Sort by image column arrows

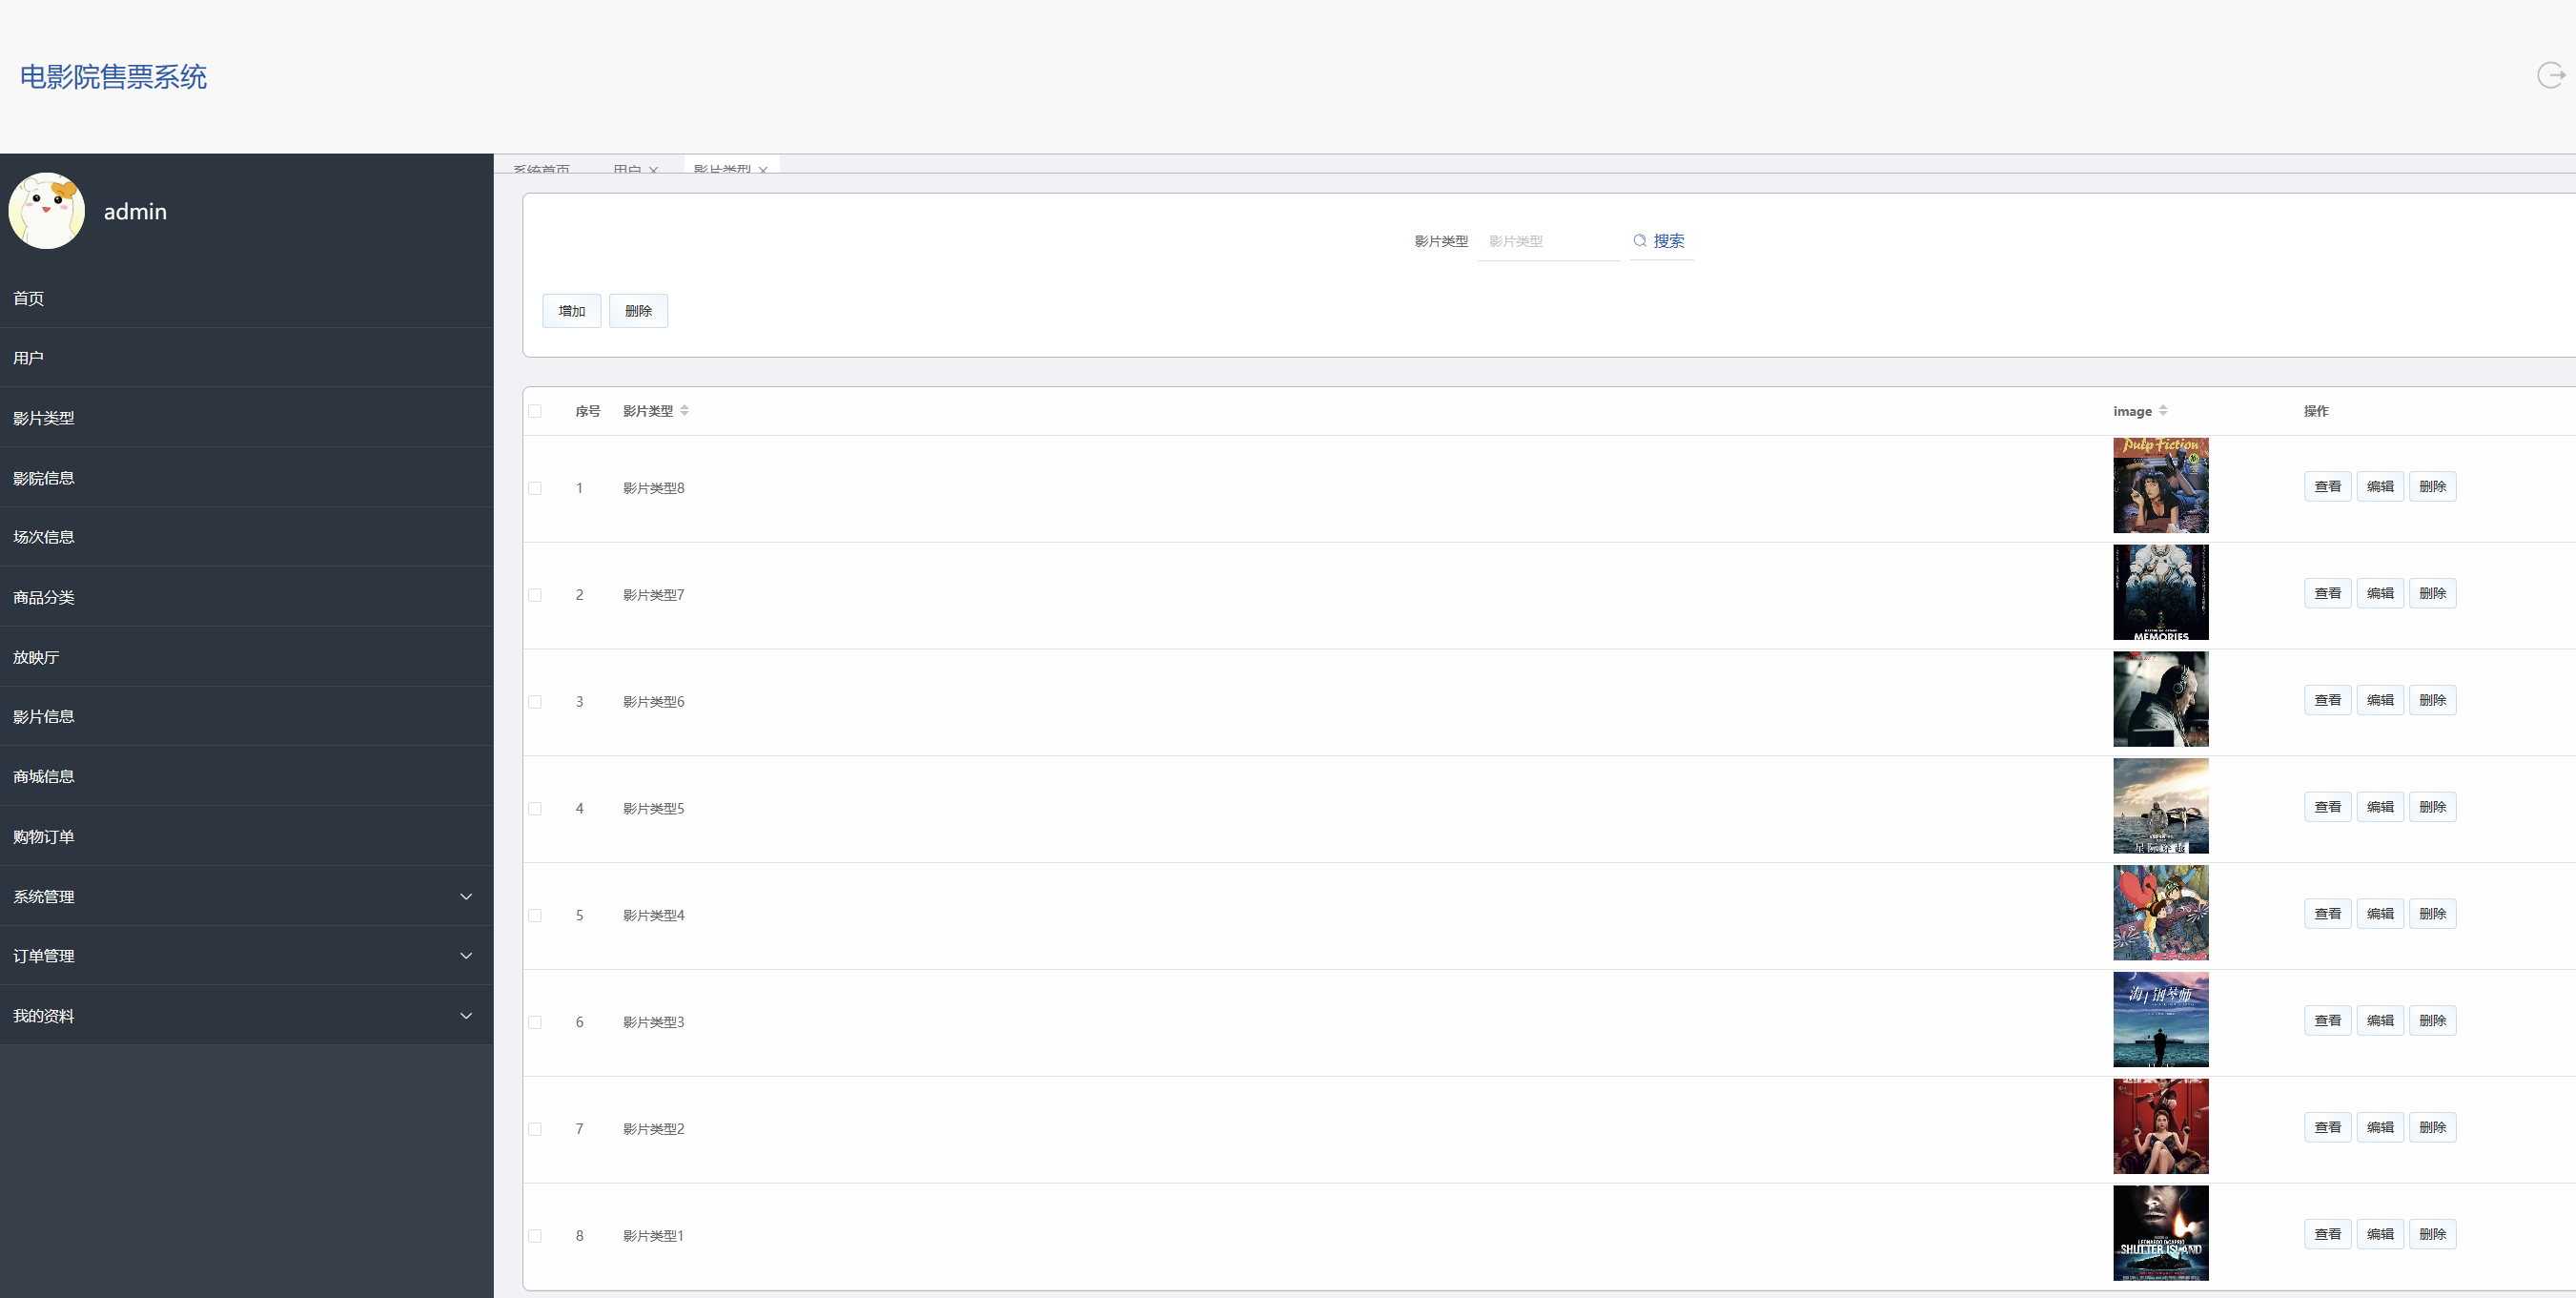point(2163,411)
